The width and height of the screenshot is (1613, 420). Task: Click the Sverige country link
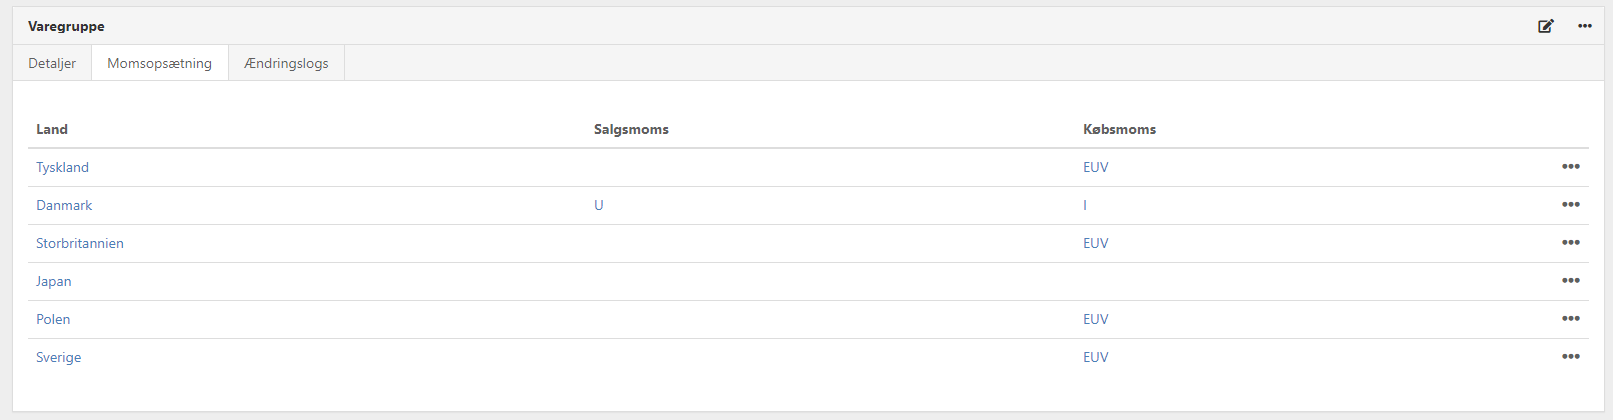59,357
